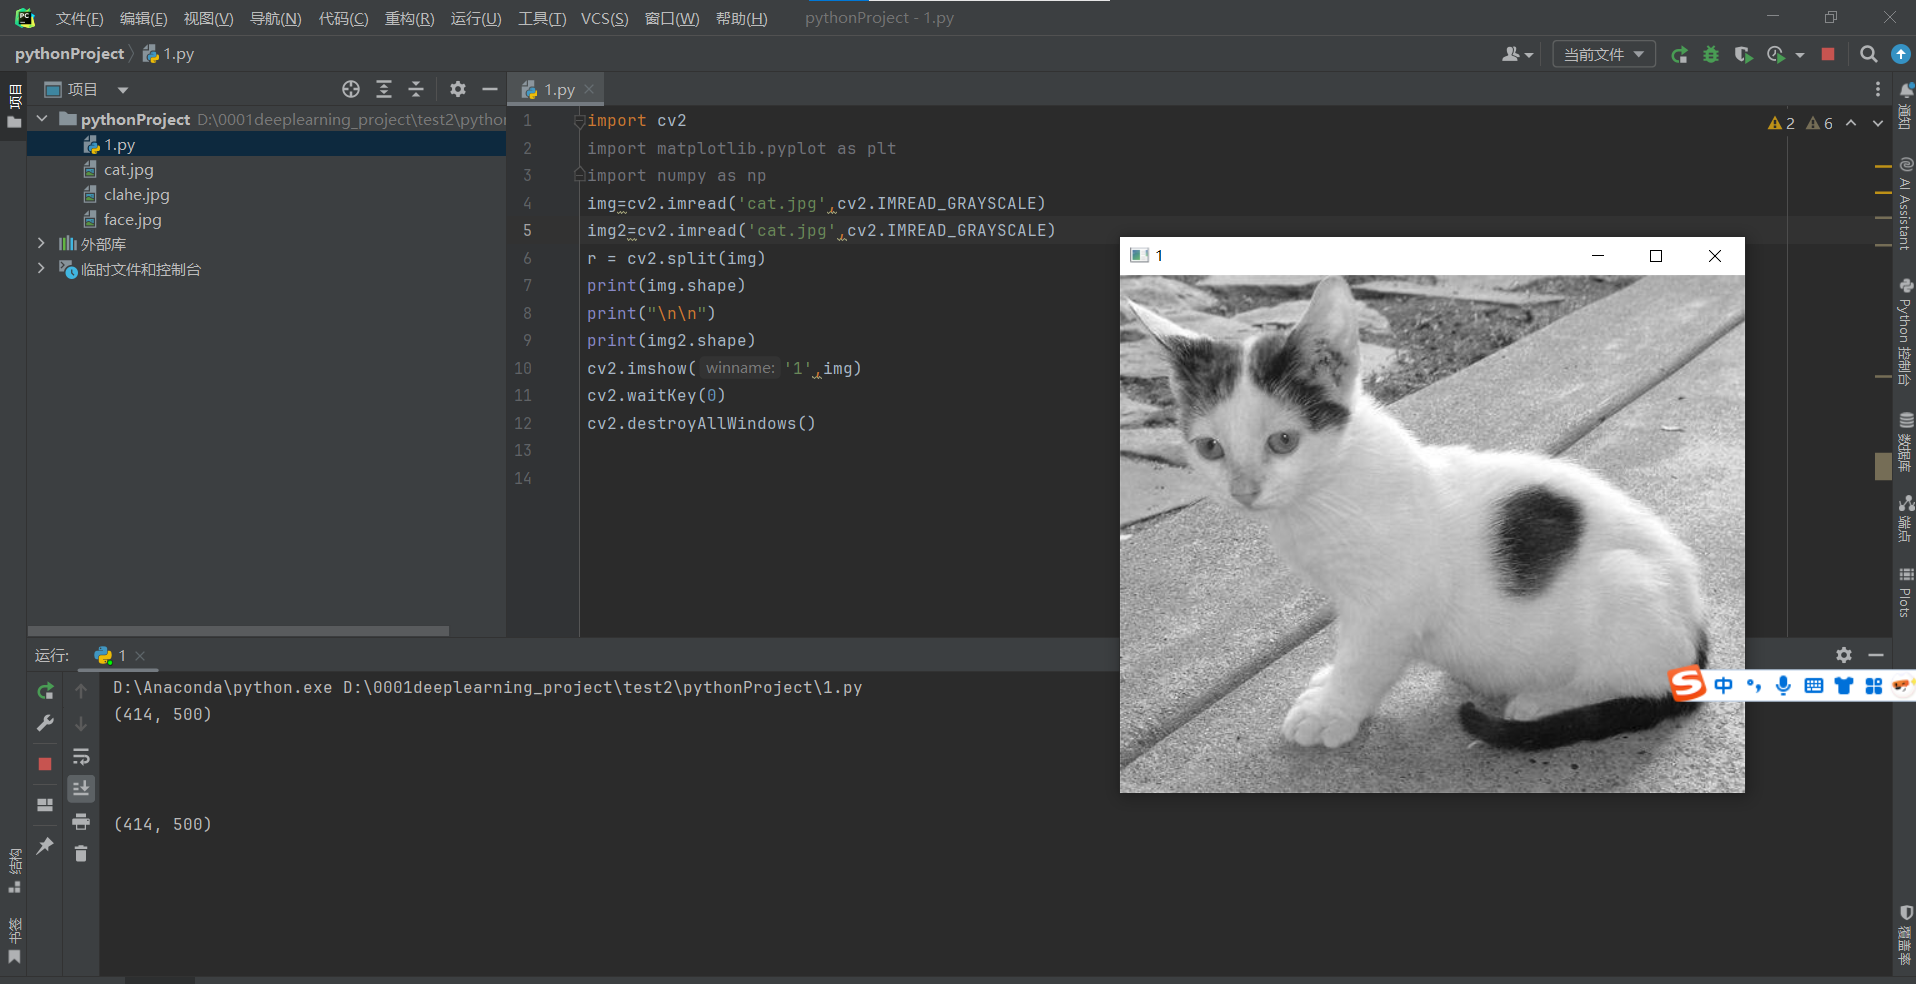1916x984 pixels.
Task: Click pythonProject breadcrumb in navigation bar
Action: tap(69, 54)
